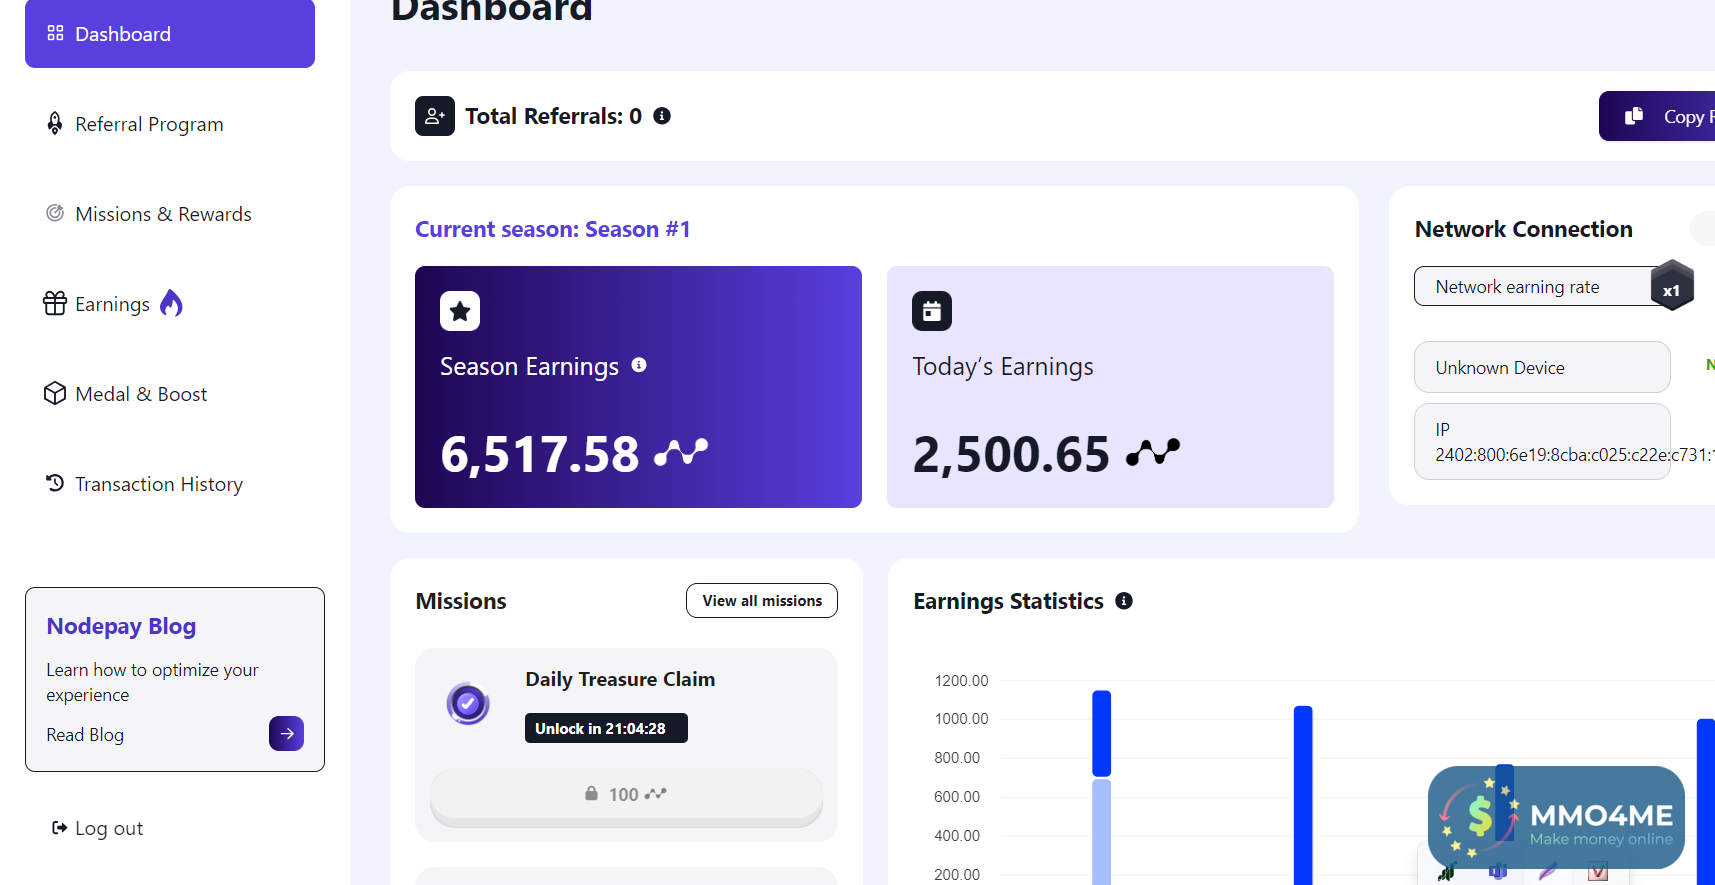Click Today's Earnings value 2,500.65

1011,454
